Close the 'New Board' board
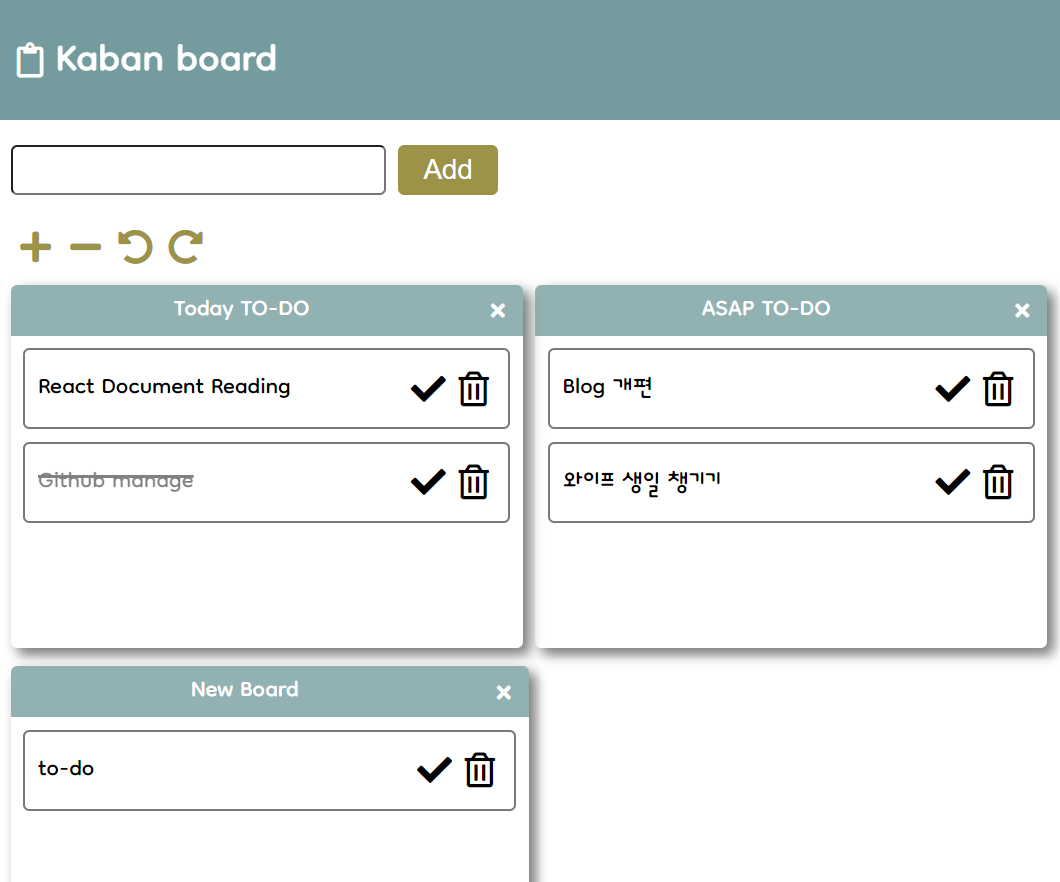The height and width of the screenshot is (882, 1060). point(503,691)
